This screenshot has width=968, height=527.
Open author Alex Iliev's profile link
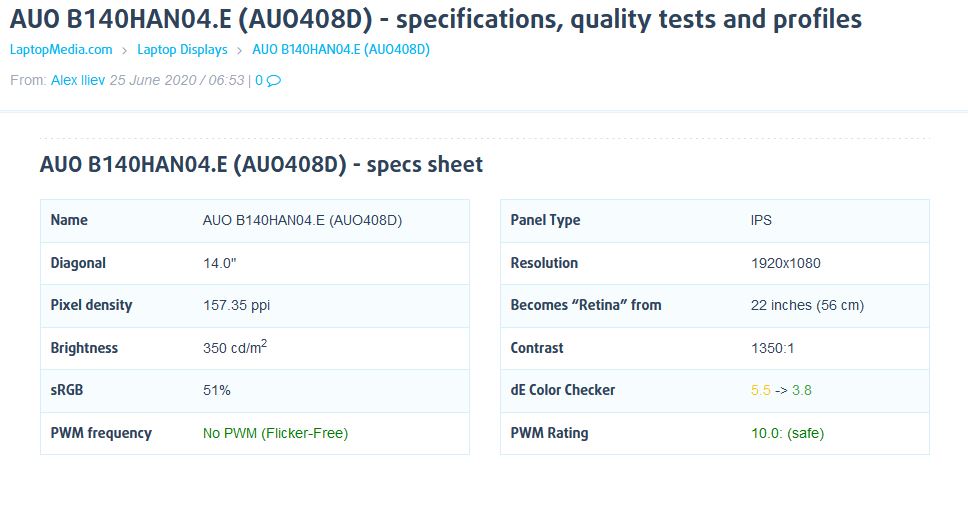click(x=78, y=80)
